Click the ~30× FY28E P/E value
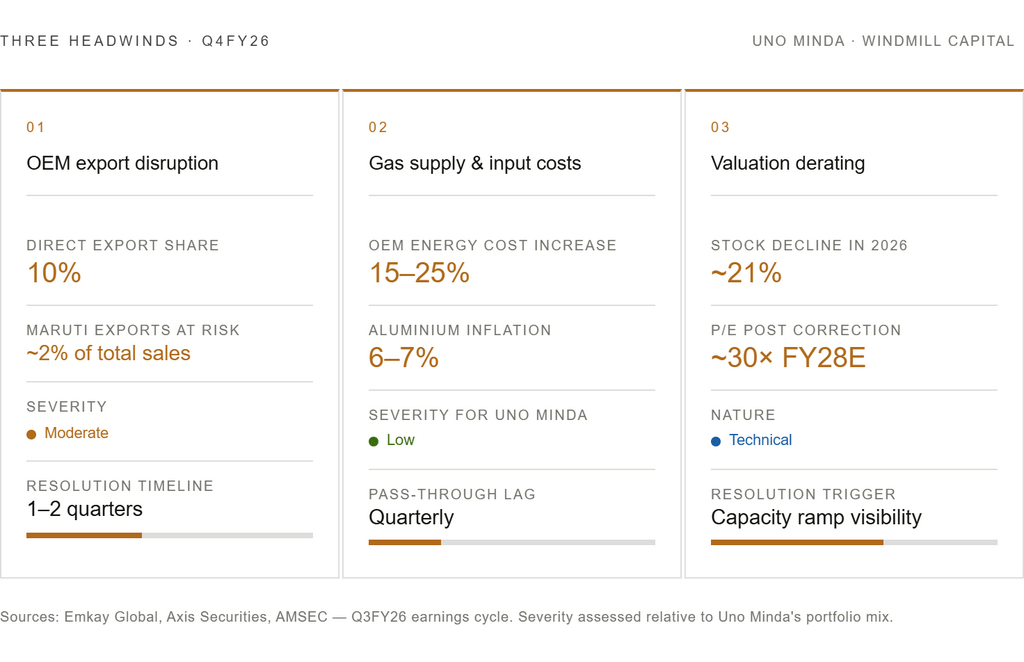 [x=788, y=358]
